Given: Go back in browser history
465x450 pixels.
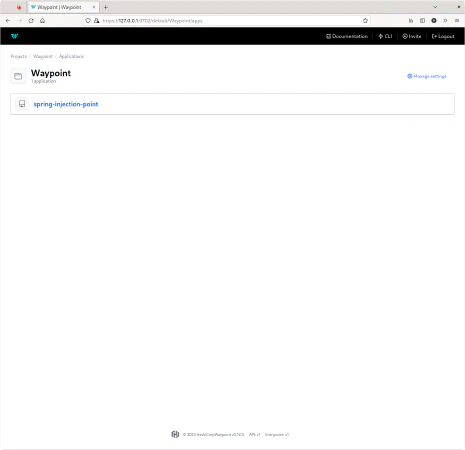Looking at the screenshot, I should [8, 21].
